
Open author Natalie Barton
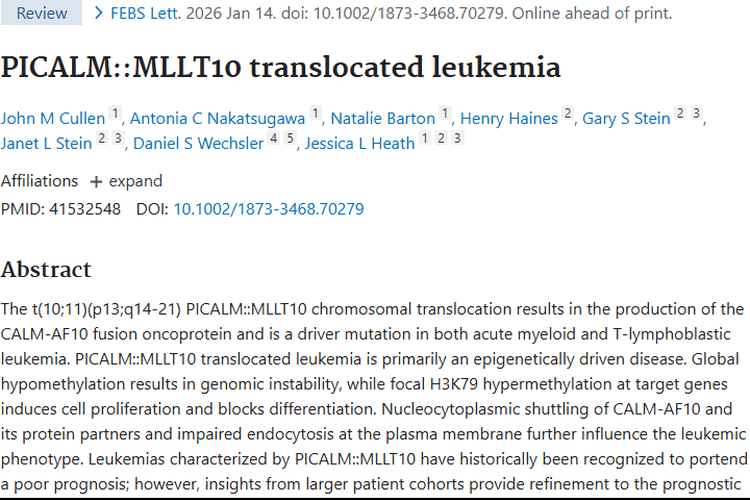383,118
